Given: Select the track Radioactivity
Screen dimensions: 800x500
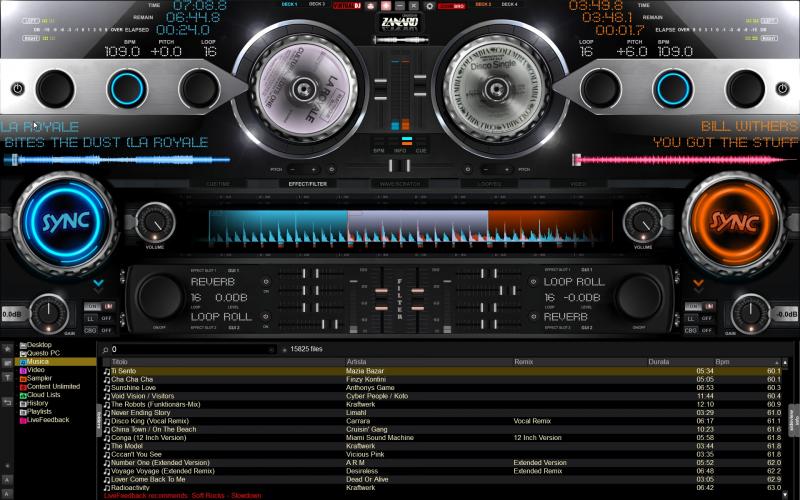Looking at the screenshot, I should pyautogui.click(x=443, y=488).
